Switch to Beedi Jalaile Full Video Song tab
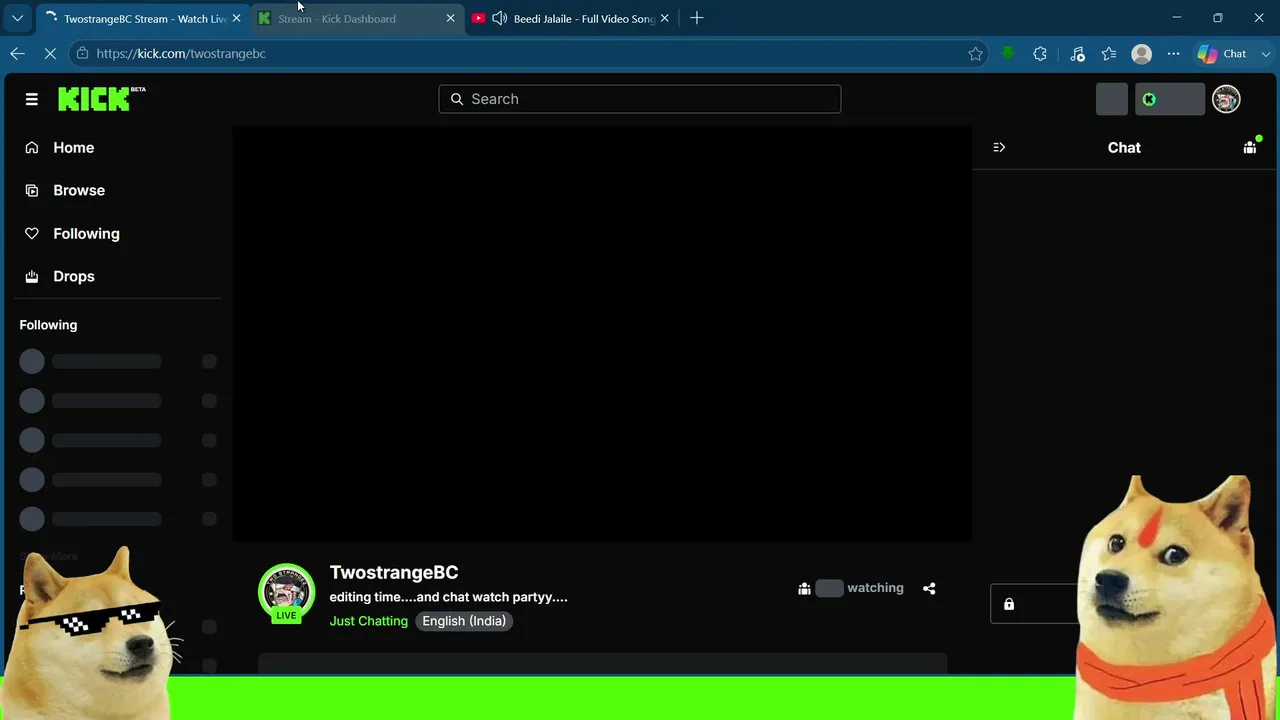This screenshot has height=720, width=1280. pos(571,19)
